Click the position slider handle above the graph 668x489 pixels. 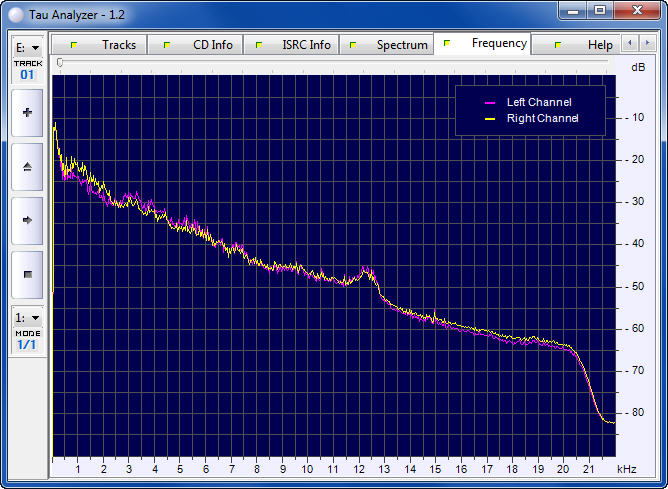tap(60, 62)
